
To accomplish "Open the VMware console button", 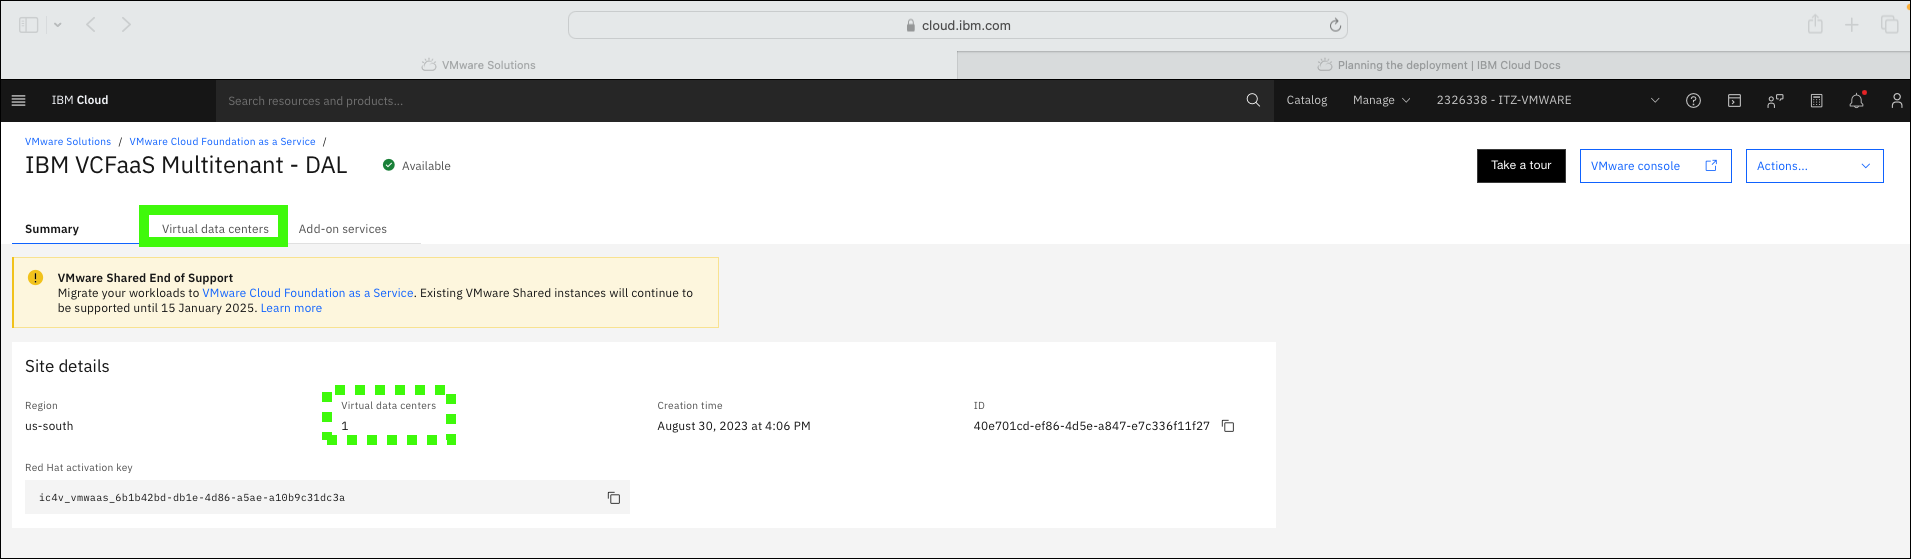I will (1655, 166).
